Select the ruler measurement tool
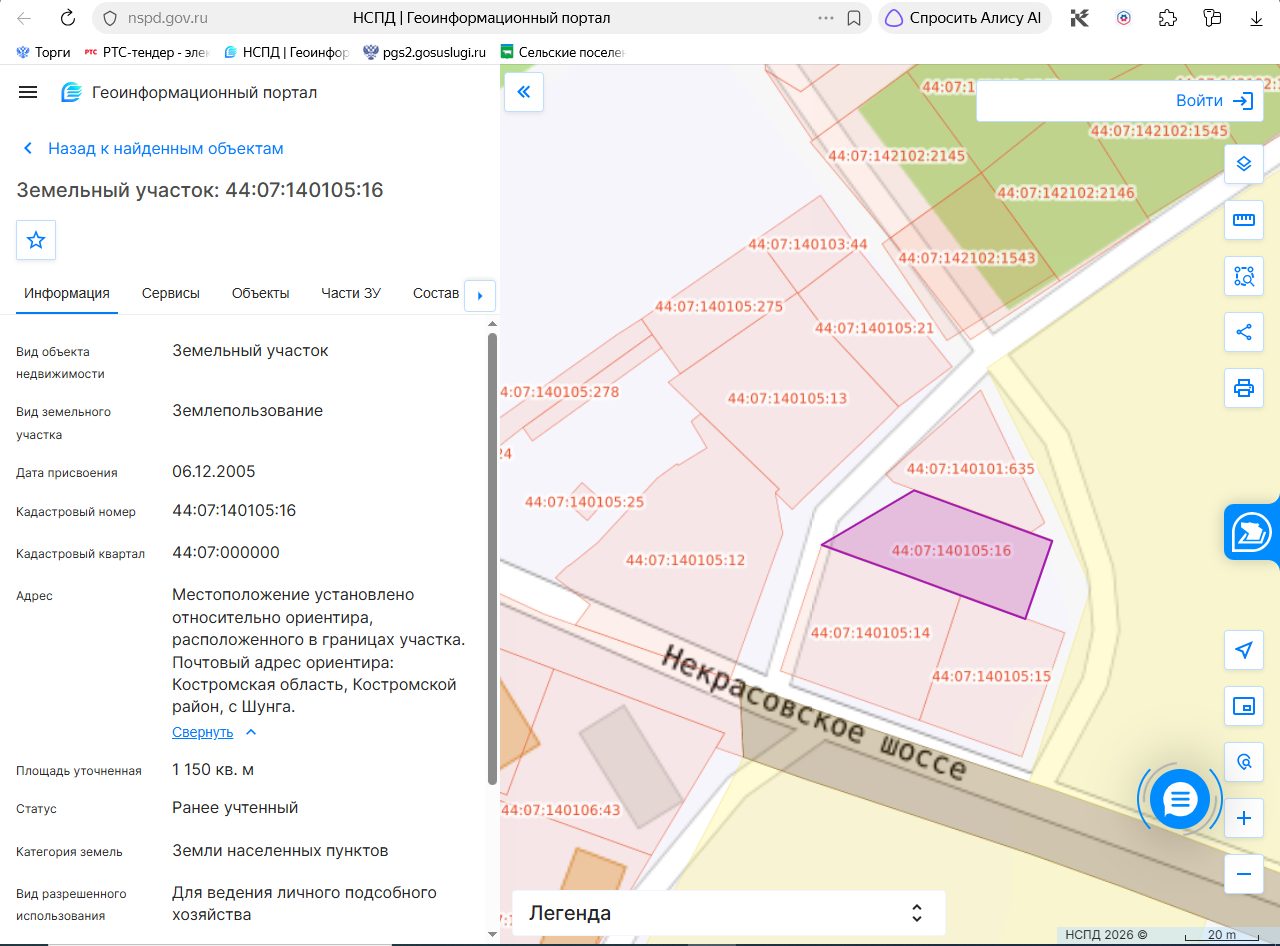Image resolution: width=1280 pixels, height=946 pixels. point(1244,220)
